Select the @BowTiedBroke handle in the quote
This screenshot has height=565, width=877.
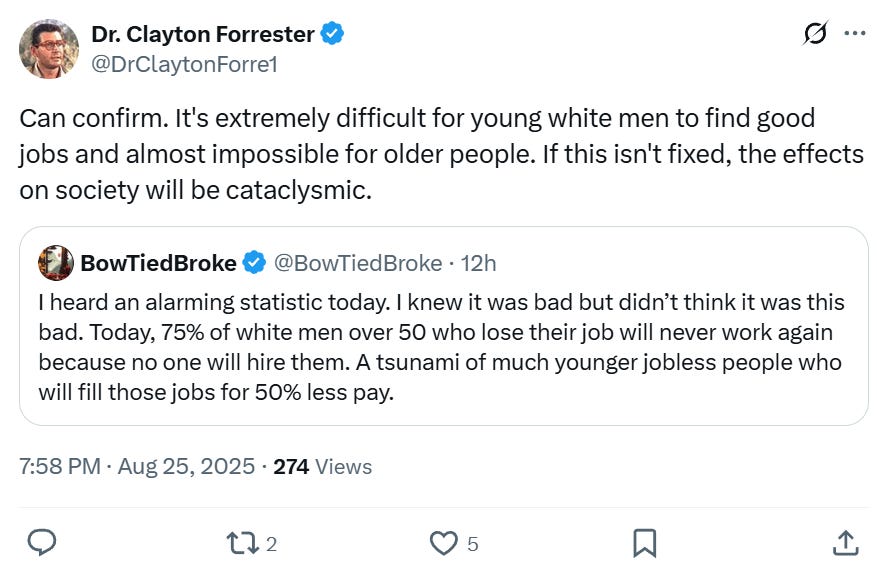click(x=357, y=263)
